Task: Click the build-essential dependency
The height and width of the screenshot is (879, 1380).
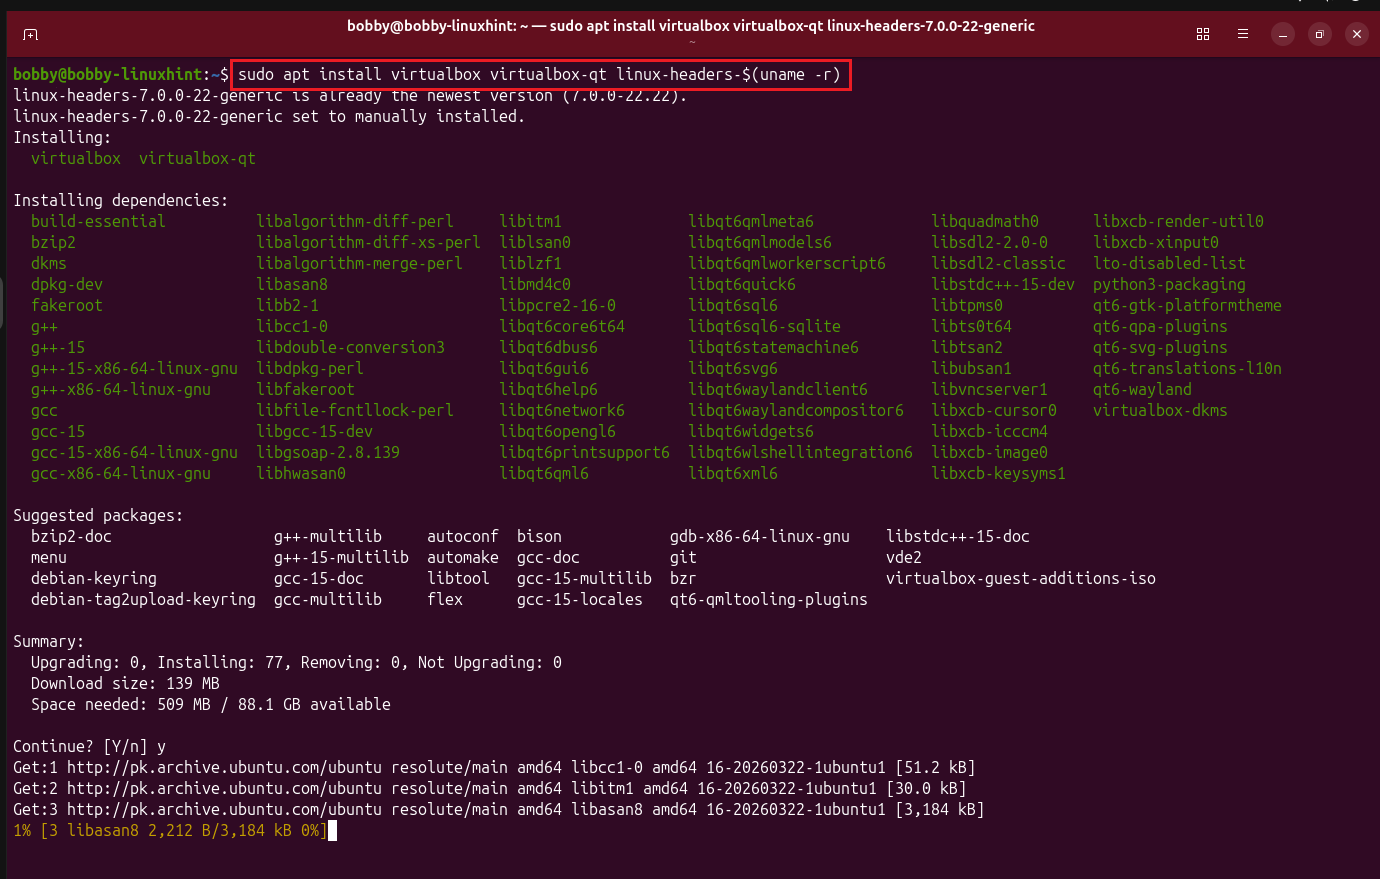Action: pos(98,221)
